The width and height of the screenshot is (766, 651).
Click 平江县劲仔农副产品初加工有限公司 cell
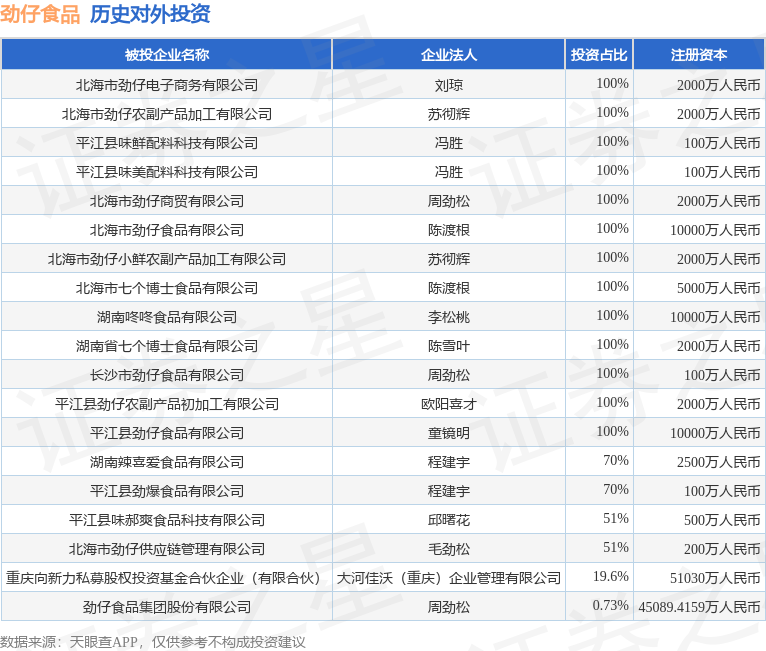pos(167,404)
